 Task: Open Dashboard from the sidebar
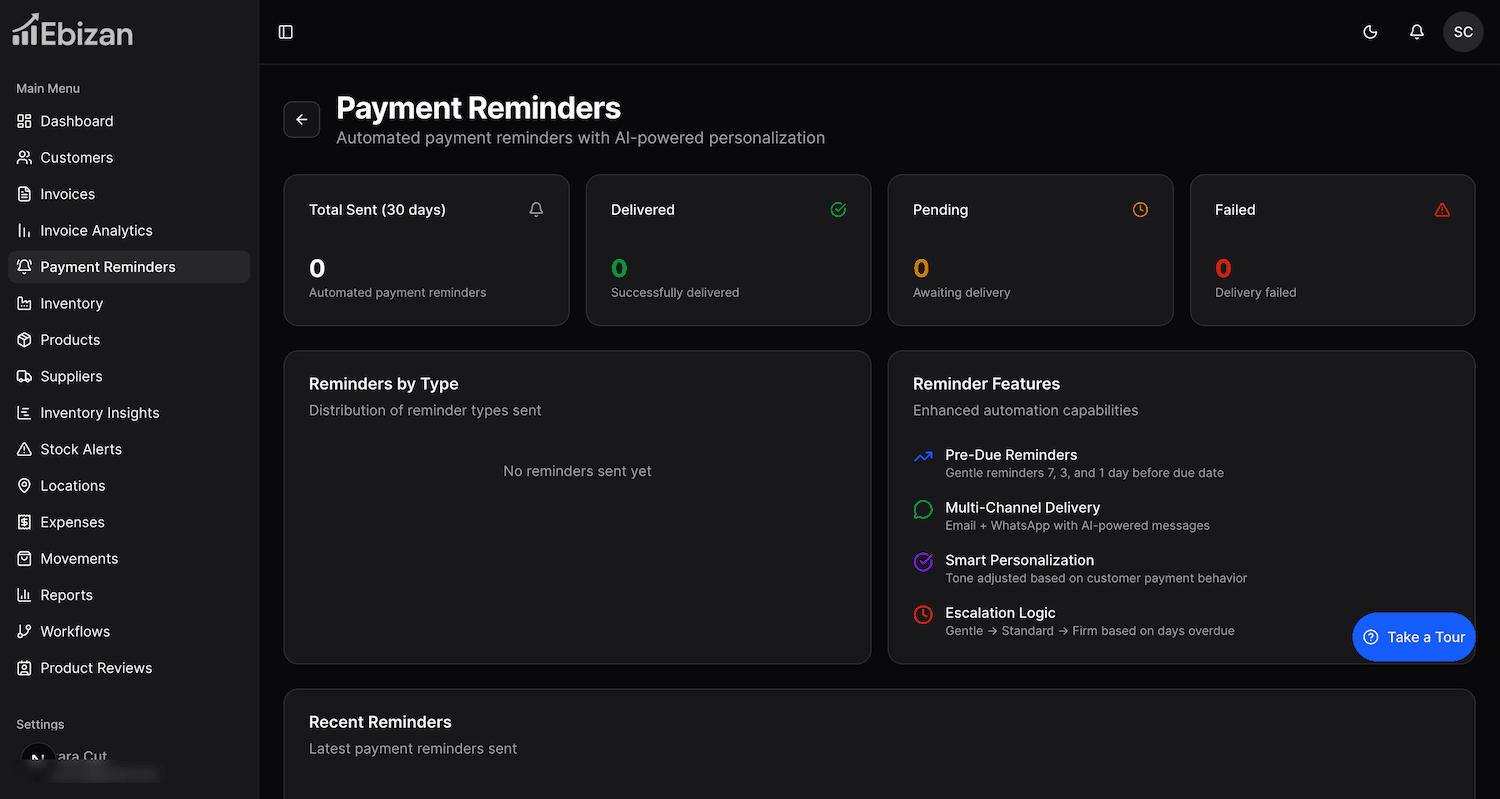pyautogui.click(x=77, y=121)
